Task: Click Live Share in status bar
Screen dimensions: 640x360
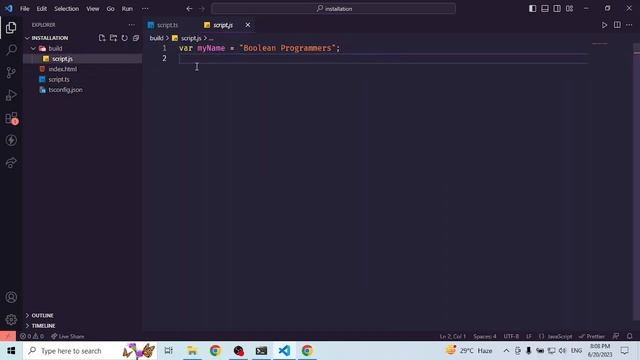Action: 68,336
